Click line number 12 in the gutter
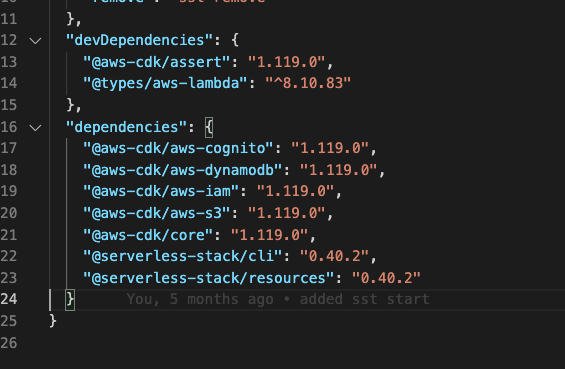 [9, 40]
